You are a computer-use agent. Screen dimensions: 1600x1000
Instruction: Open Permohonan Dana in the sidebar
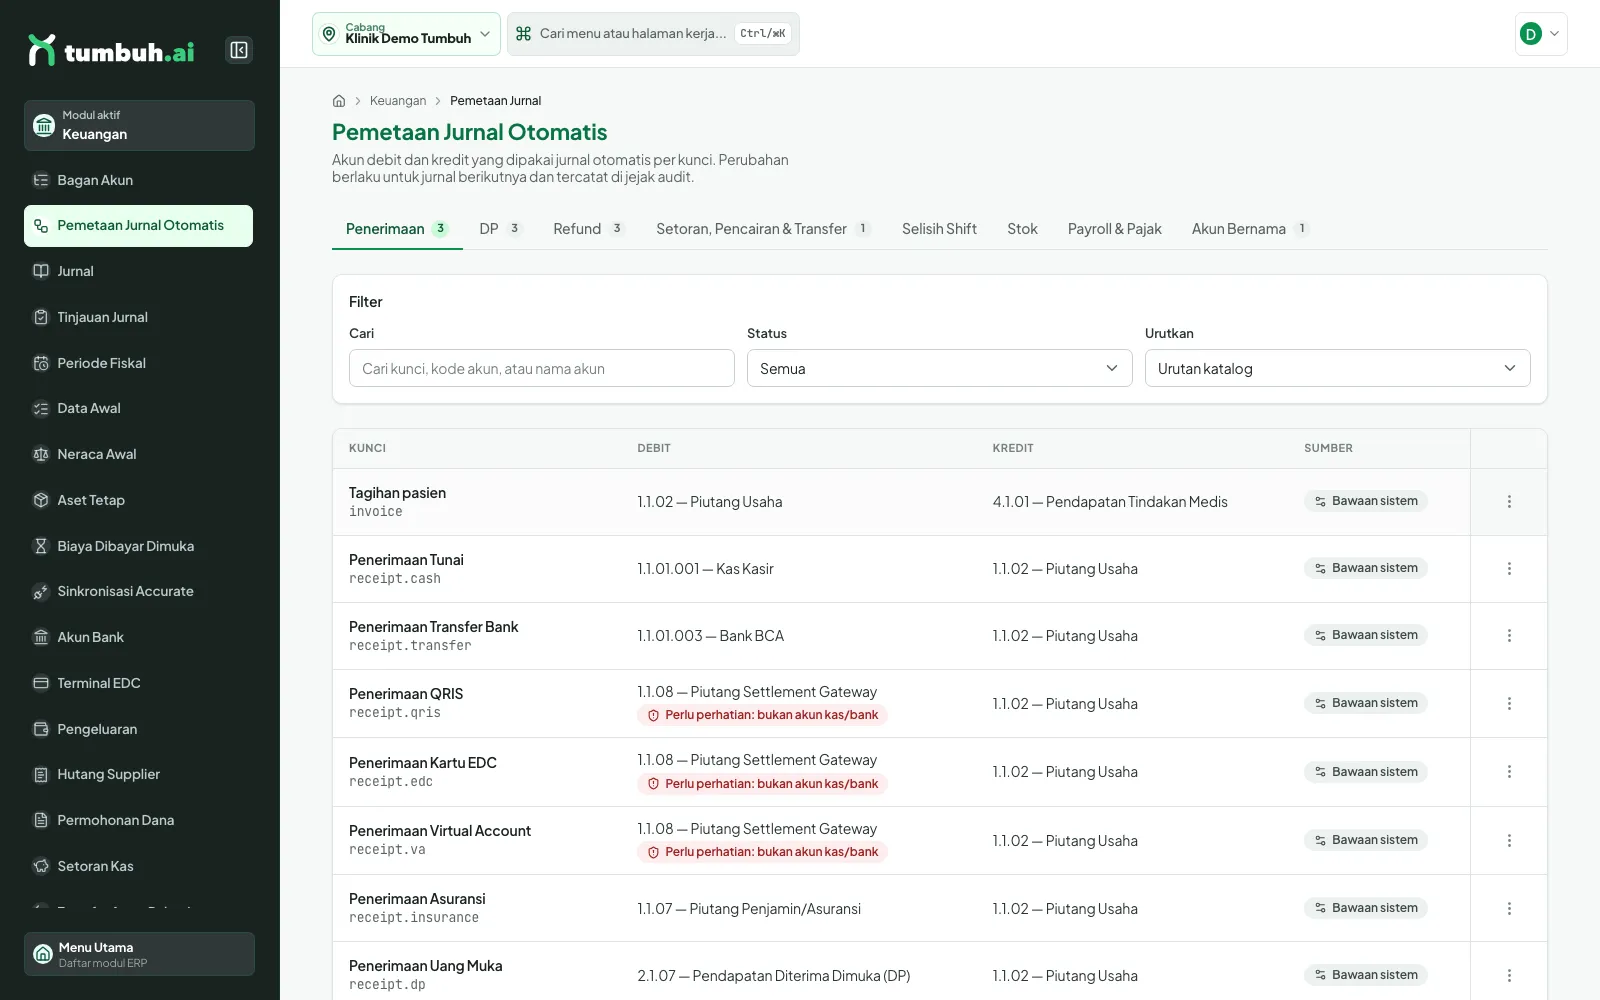(139, 820)
